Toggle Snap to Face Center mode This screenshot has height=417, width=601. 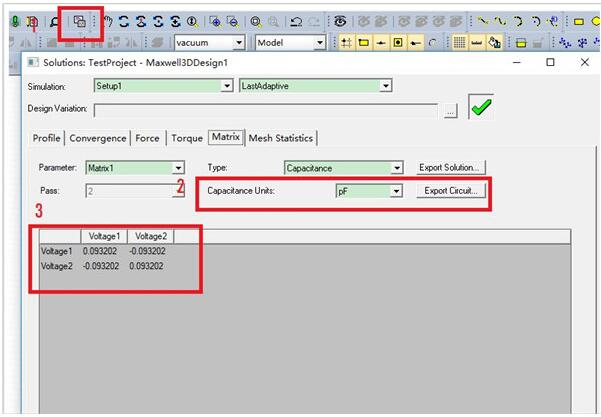click(398, 43)
